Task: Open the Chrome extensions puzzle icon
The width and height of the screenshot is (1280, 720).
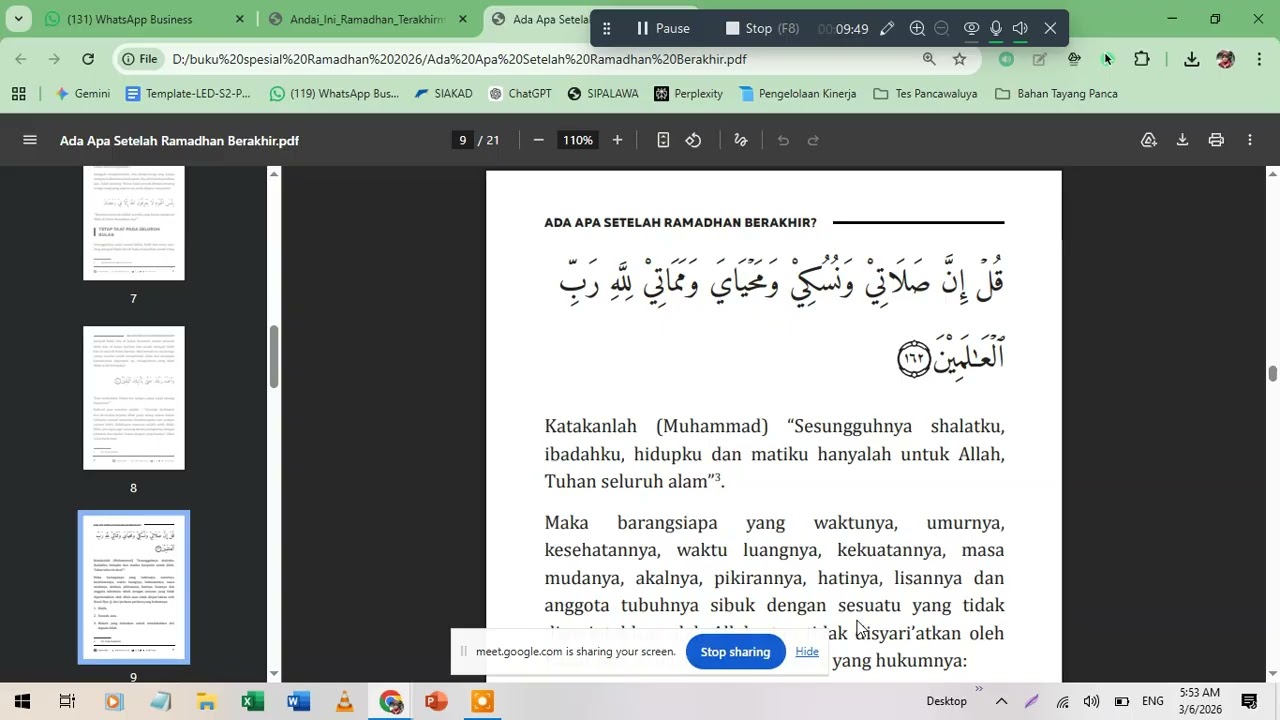Action: [x=1142, y=59]
